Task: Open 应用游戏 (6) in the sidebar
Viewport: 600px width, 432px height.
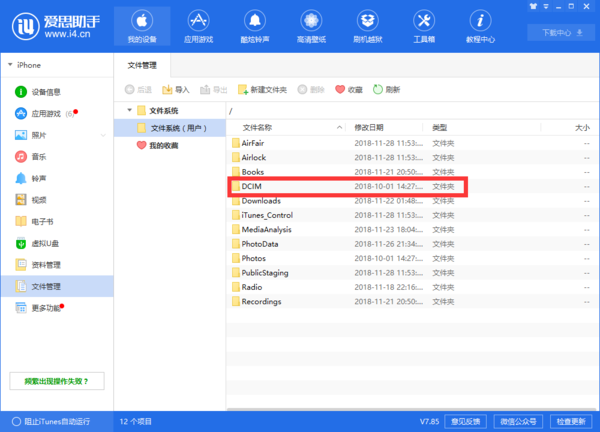Action: pos(57,114)
